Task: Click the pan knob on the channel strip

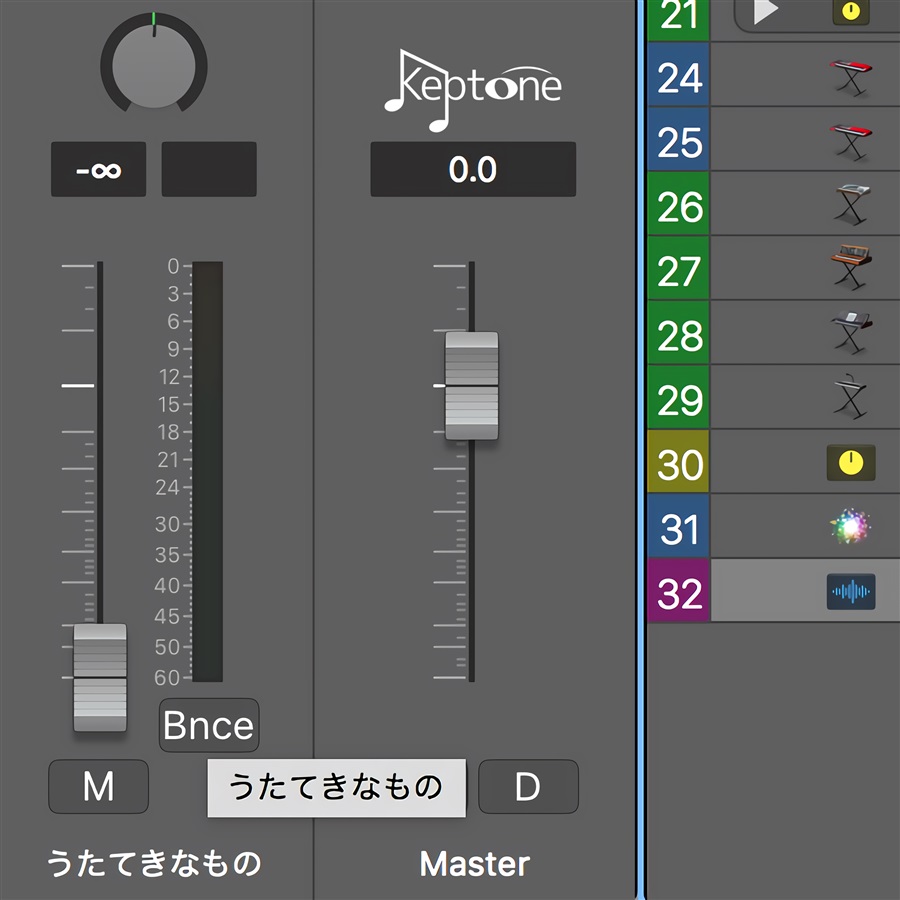Action: coord(154,64)
